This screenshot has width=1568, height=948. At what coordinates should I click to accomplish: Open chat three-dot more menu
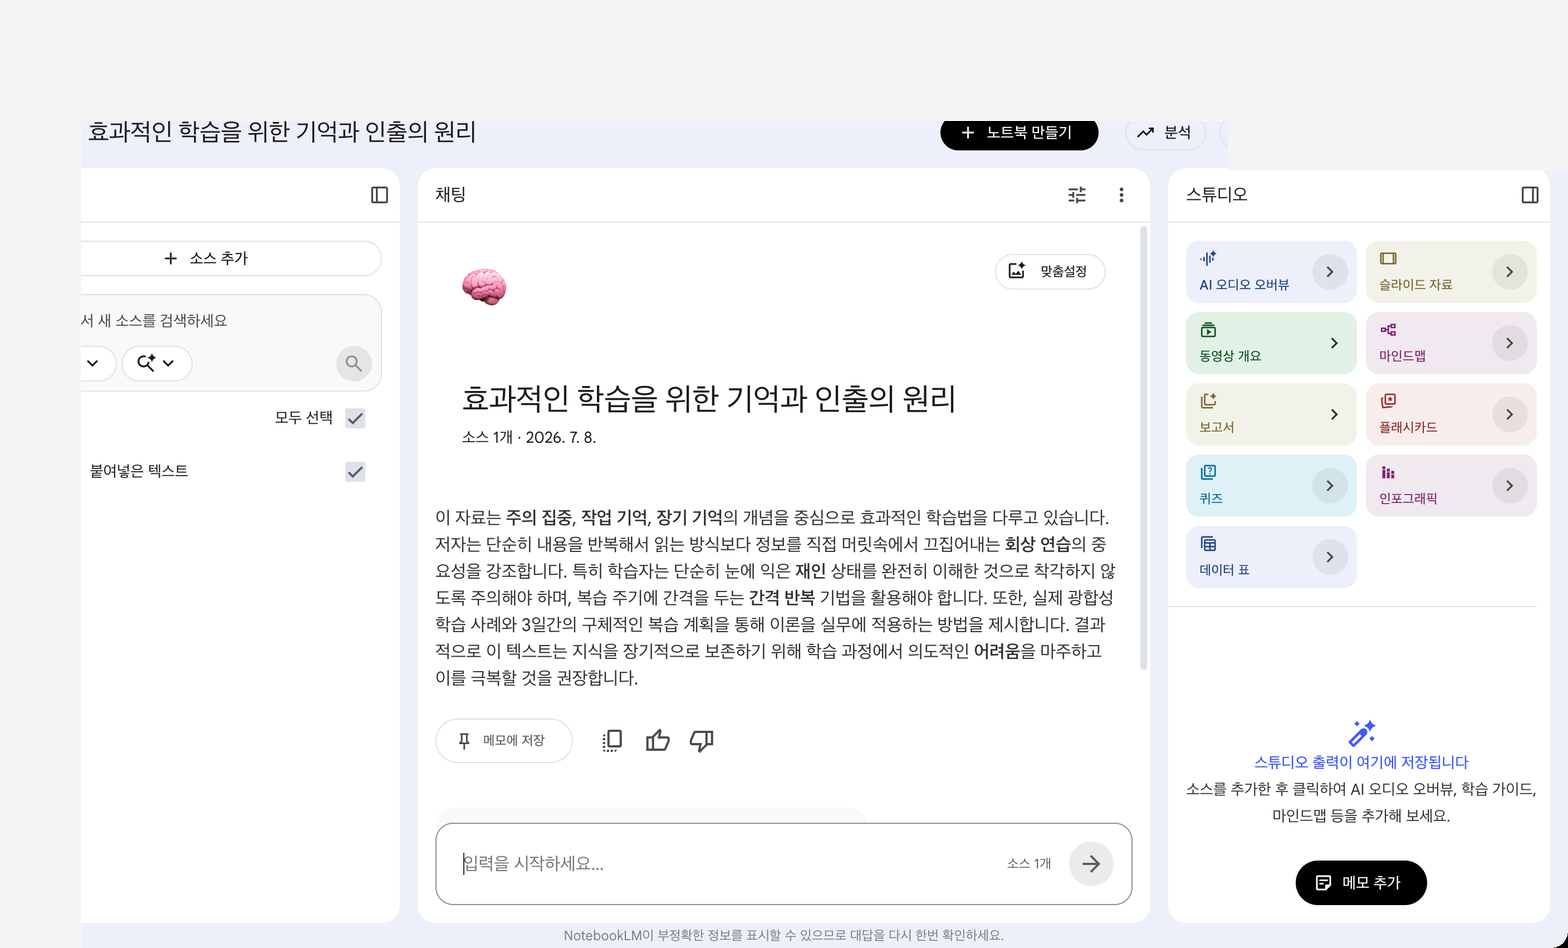[1121, 195]
